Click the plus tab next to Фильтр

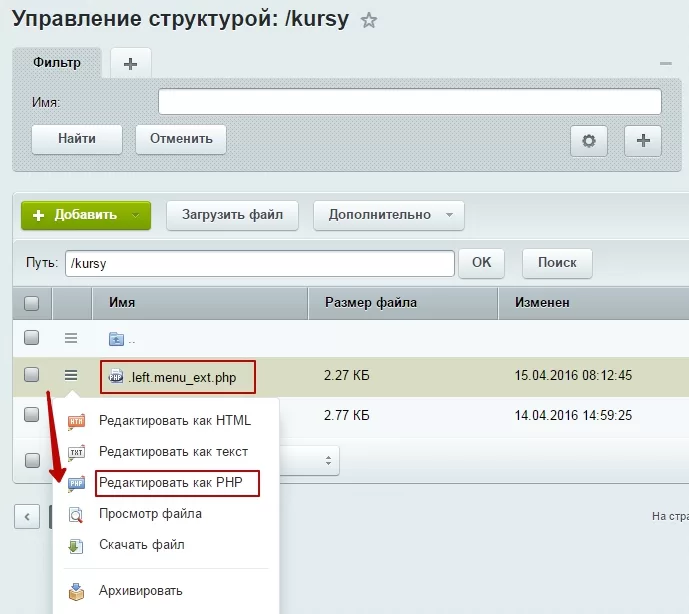click(131, 64)
